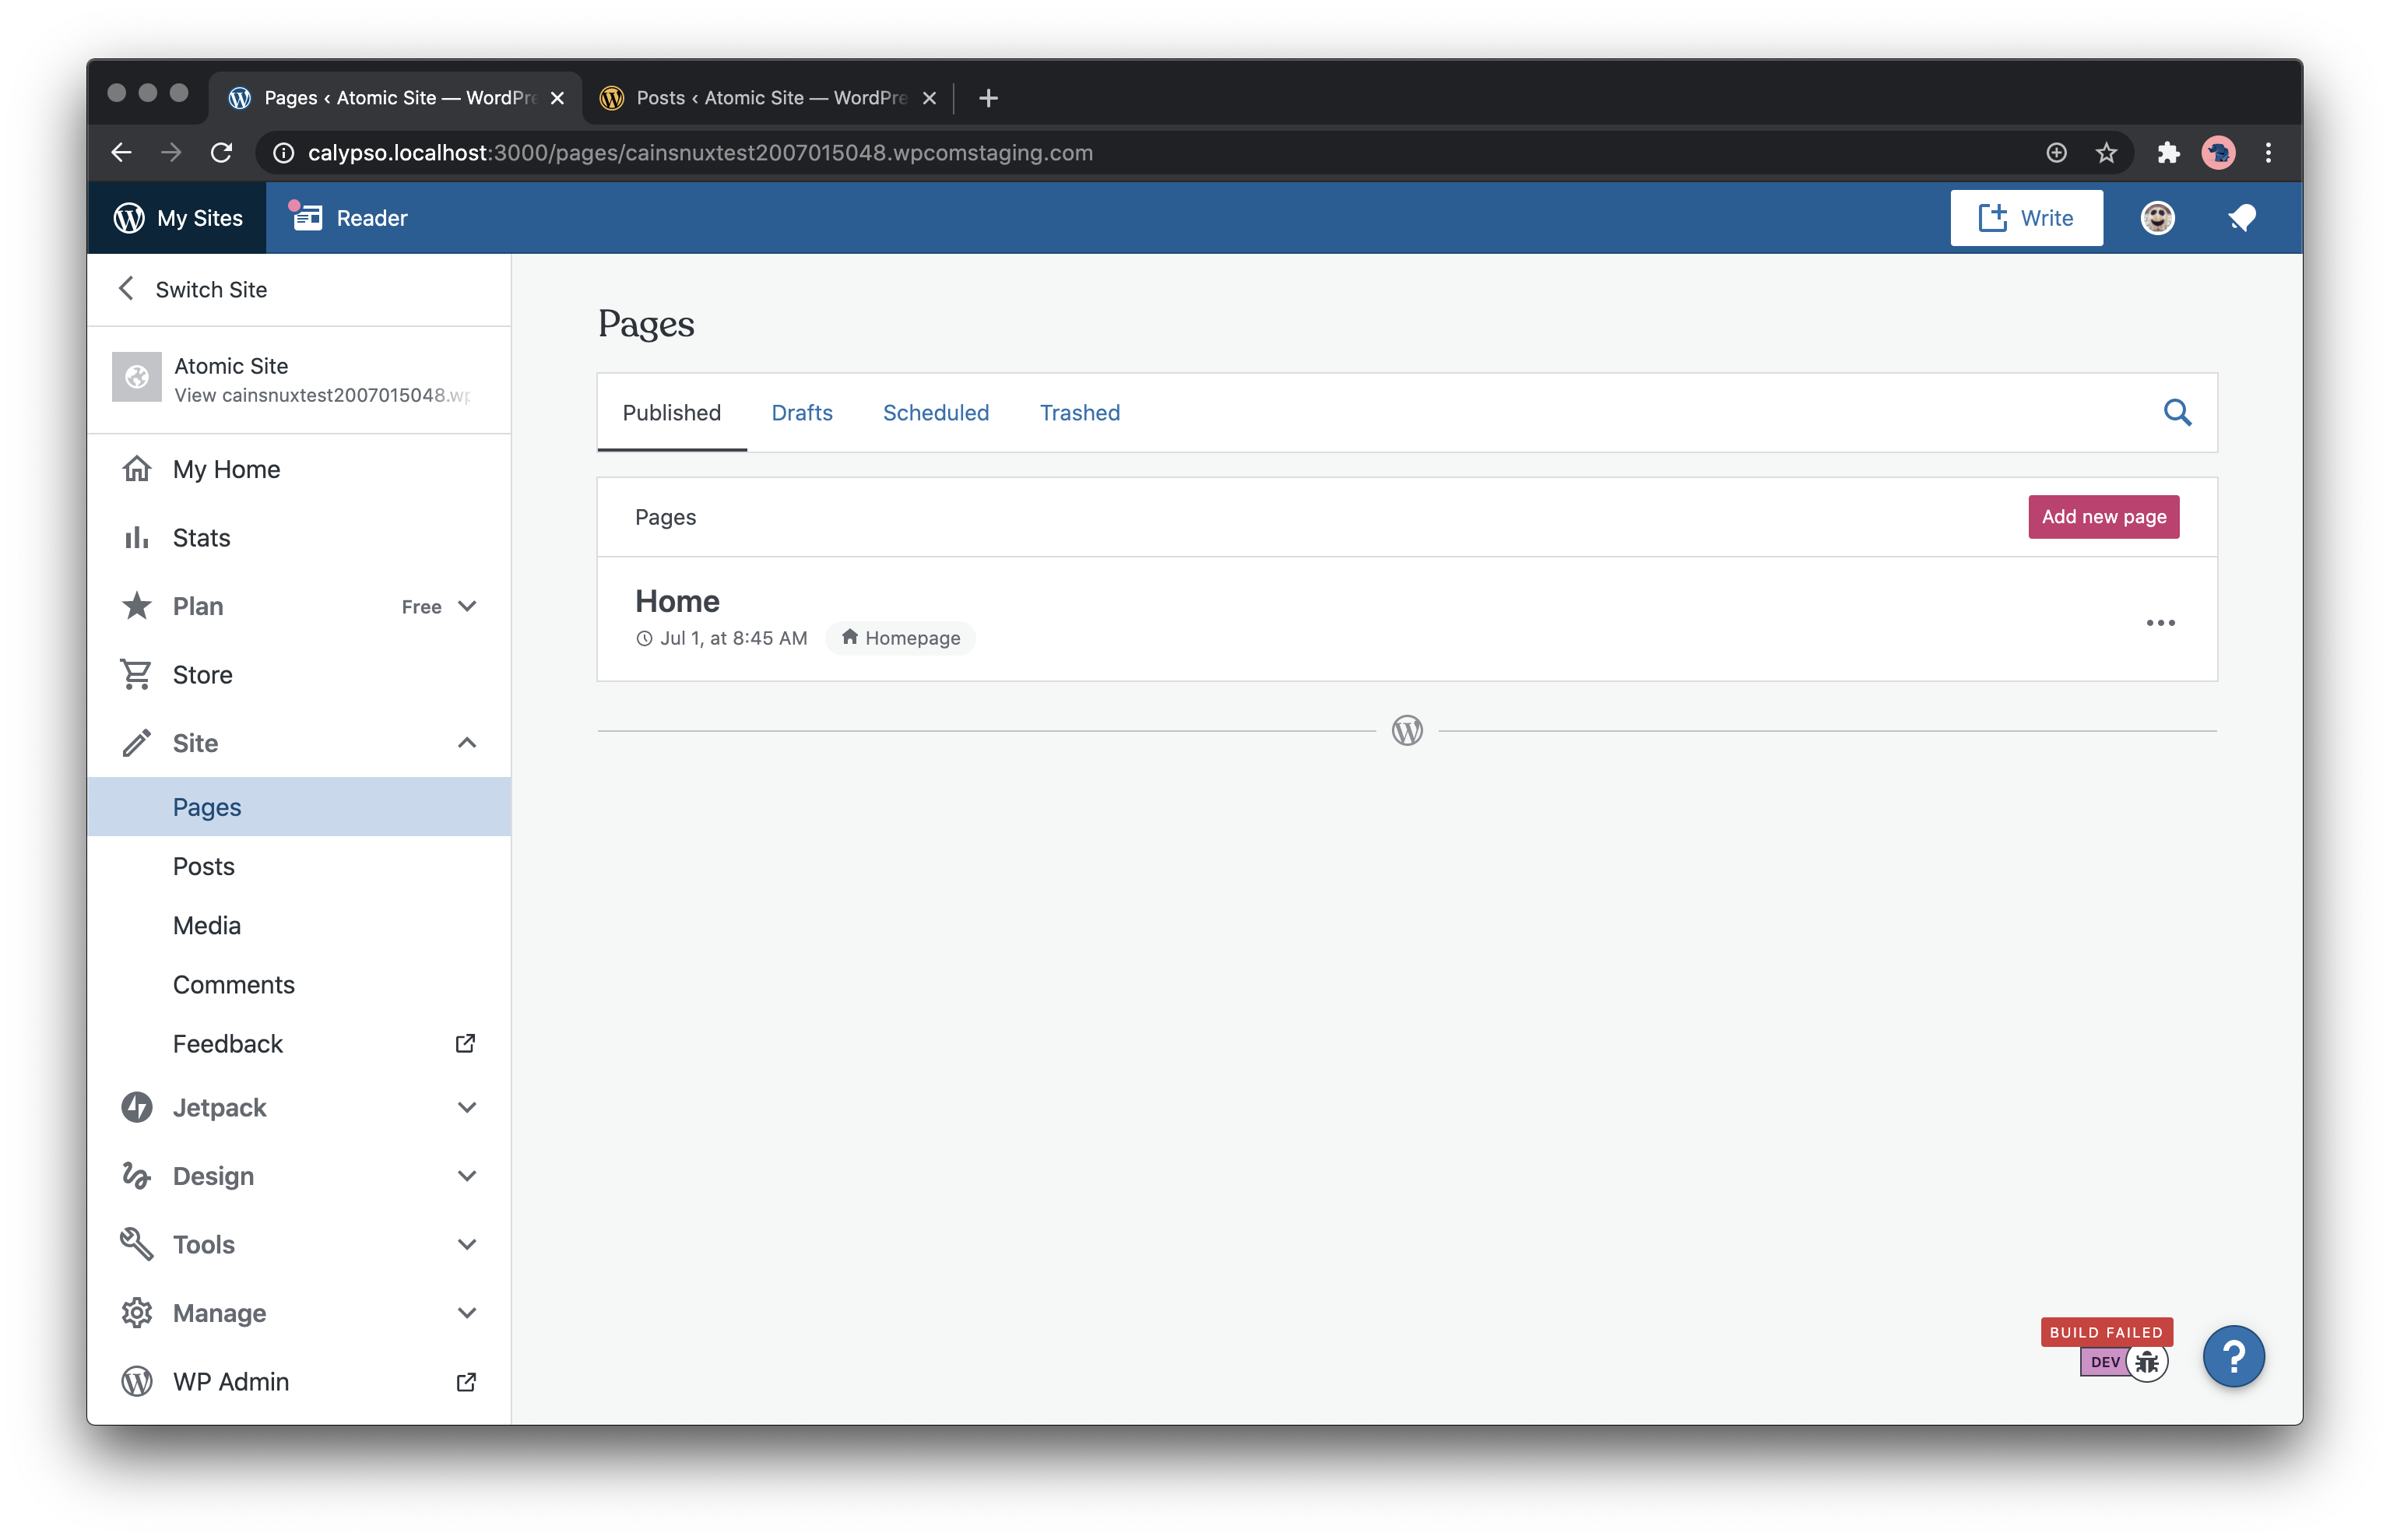Screen dimensions: 2390x1540
Task: Switch to the Drafts tab
Action: click(x=801, y=413)
